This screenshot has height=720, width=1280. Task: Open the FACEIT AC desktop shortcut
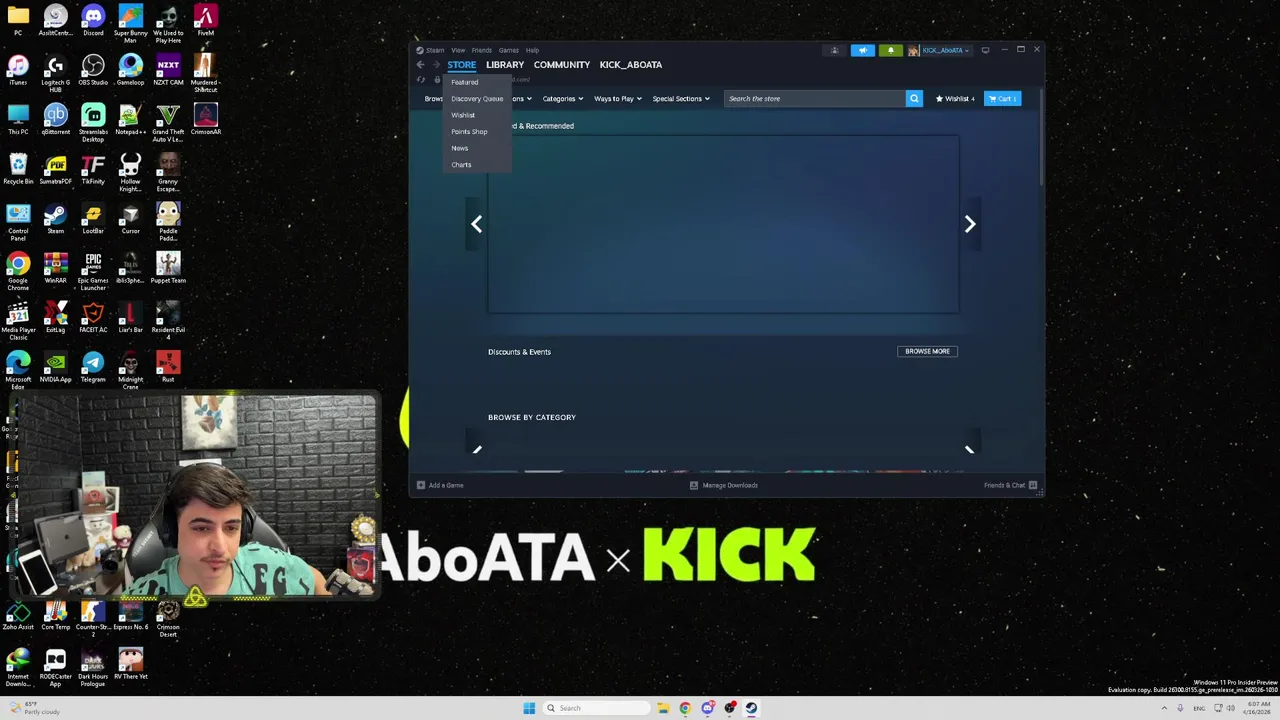pyautogui.click(x=93, y=317)
